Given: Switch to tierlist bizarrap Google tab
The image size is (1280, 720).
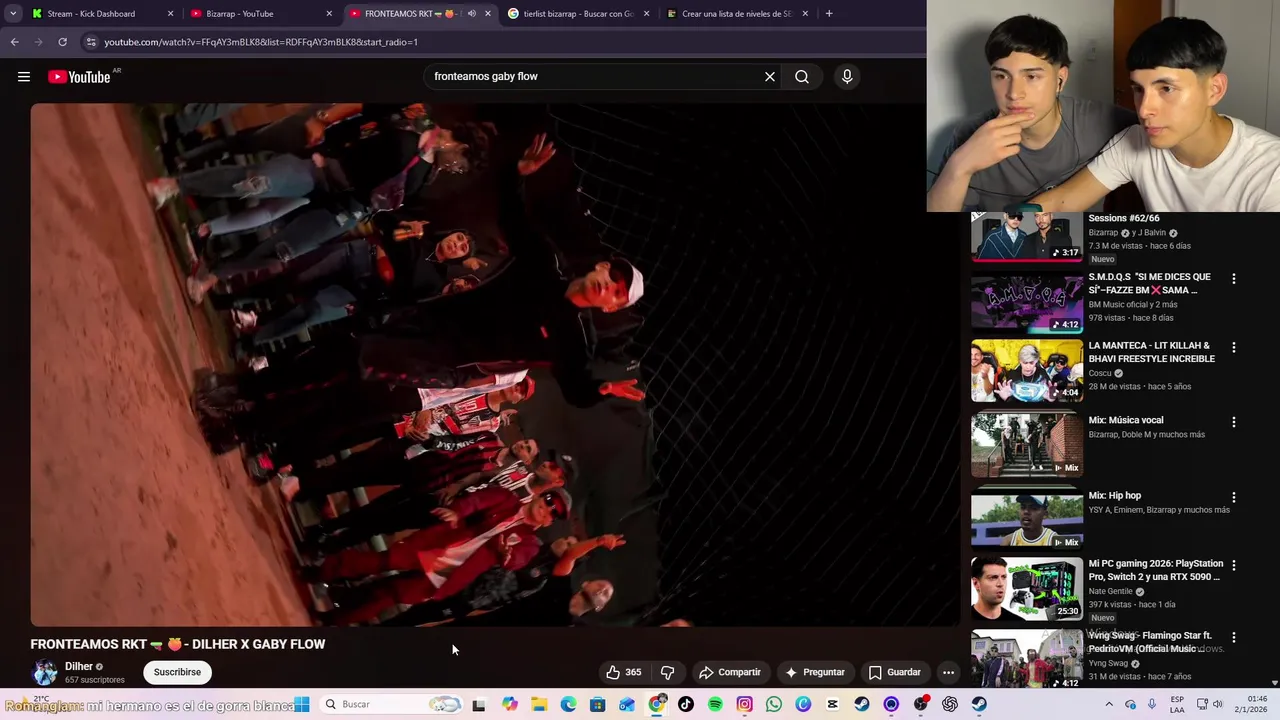Looking at the screenshot, I should coord(578,14).
